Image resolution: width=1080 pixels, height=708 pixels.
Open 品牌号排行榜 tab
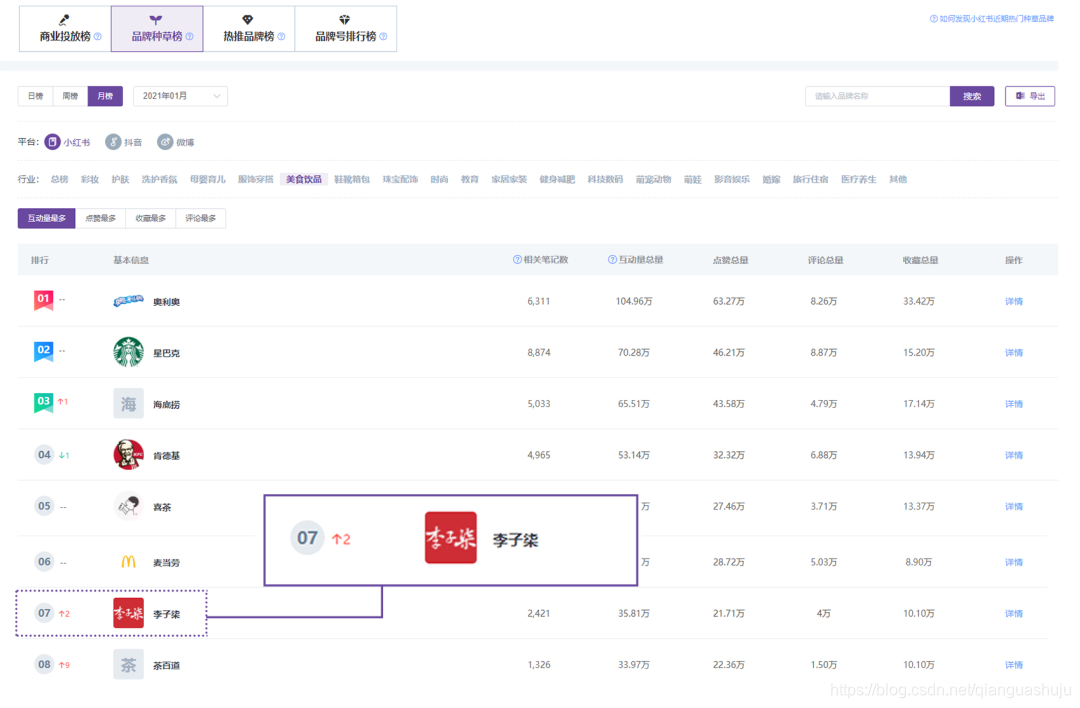346,28
